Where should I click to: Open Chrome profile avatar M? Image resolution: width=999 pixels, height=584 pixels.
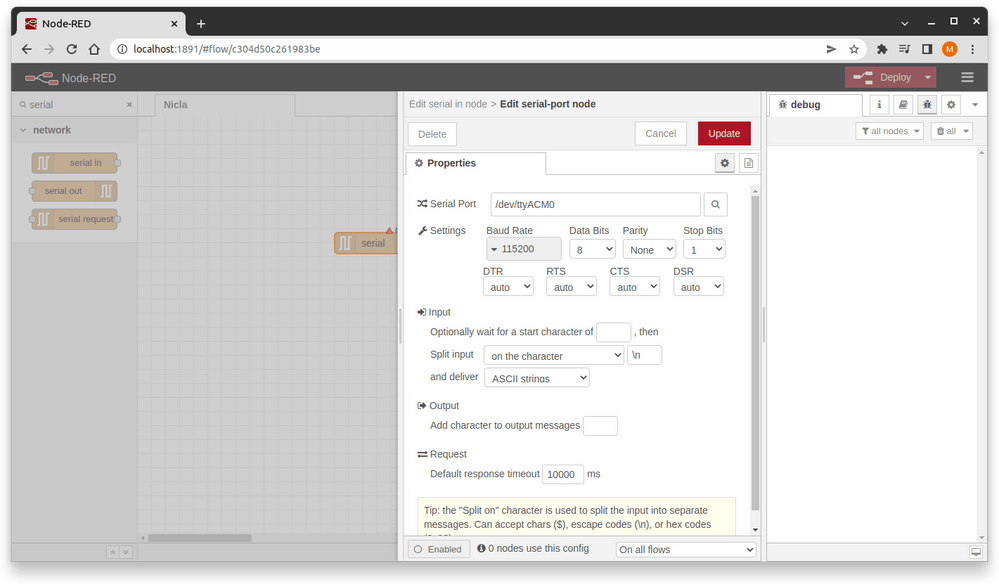949,49
